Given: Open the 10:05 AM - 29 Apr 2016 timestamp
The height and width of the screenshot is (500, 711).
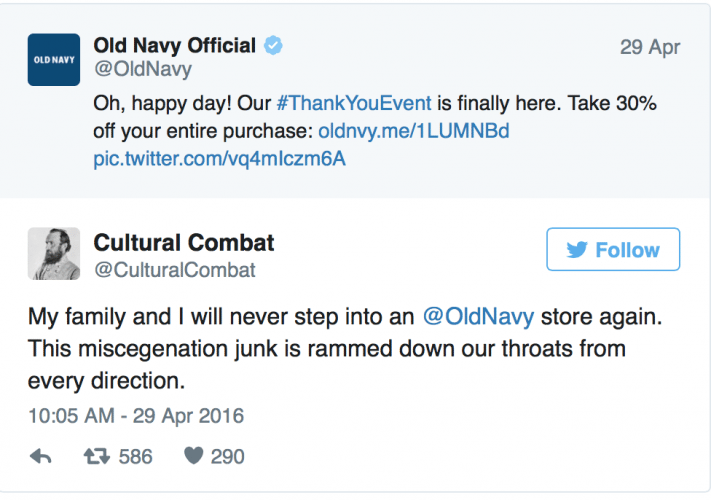Looking at the screenshot, I should point(136,415).
